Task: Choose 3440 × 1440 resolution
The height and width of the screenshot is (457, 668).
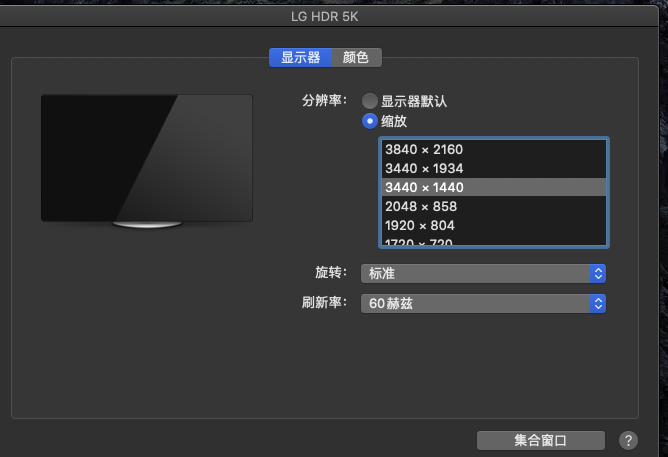Action: pyautogui.click(x=493, y=187)
